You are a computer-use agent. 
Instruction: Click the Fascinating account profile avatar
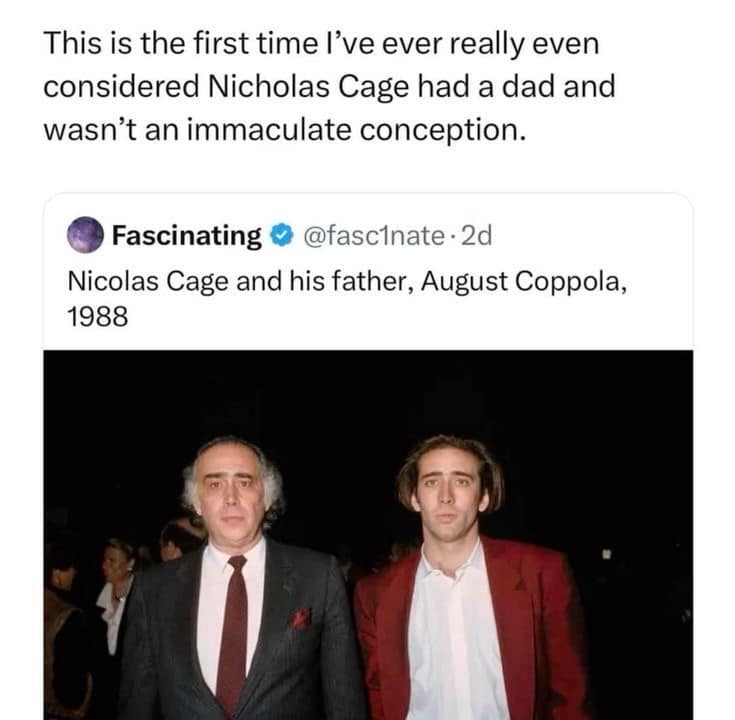pos(86,235)
